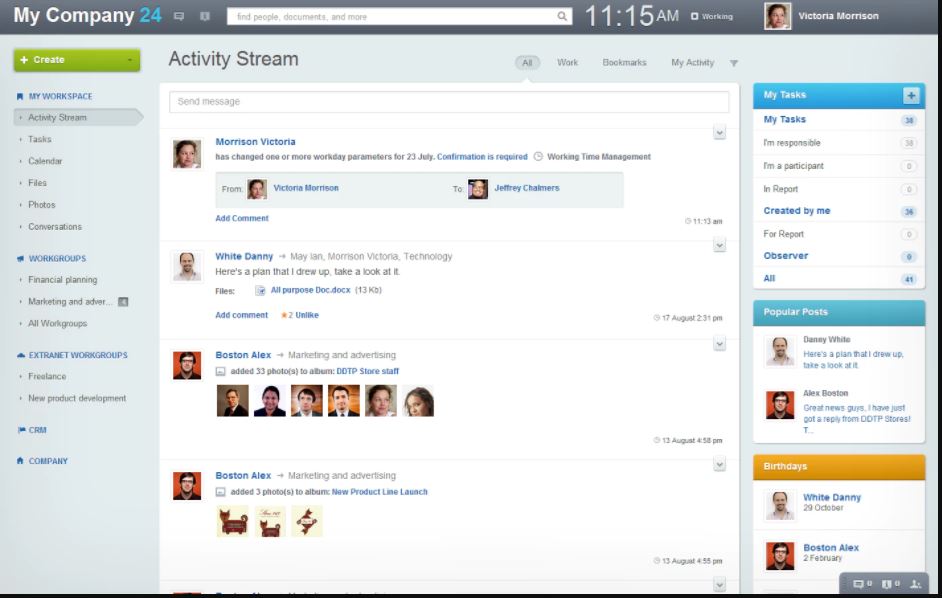
Task: Click the search magnifier icon
Action: point(562,16)
